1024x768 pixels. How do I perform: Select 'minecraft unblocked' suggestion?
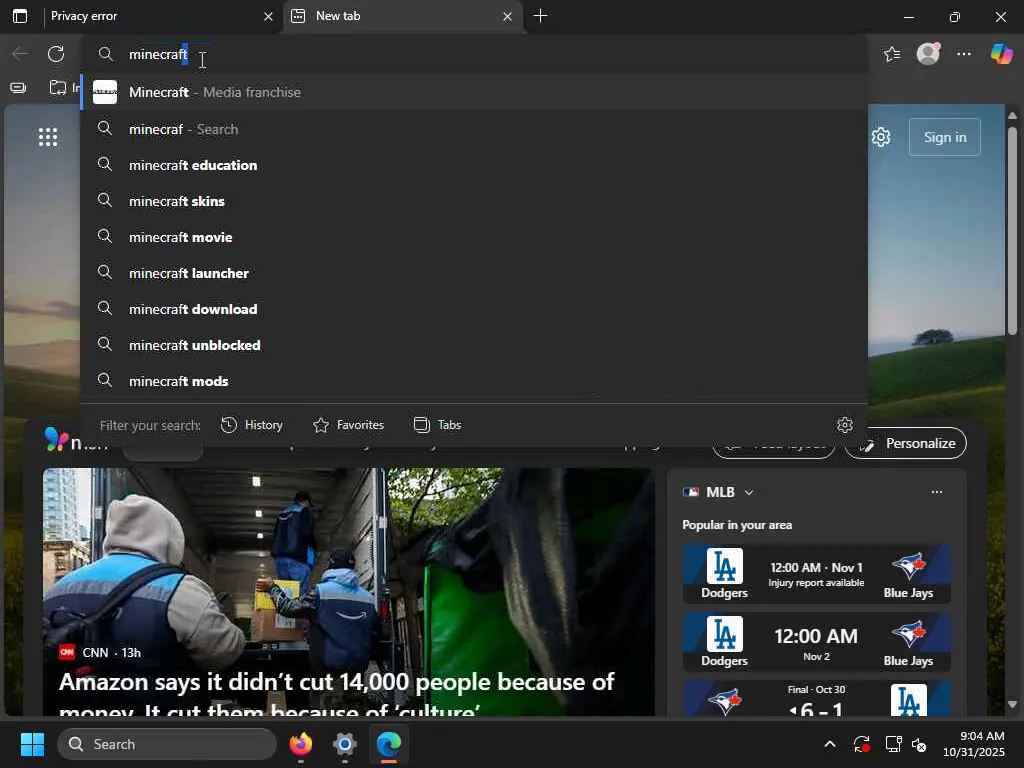coord(474,345)
